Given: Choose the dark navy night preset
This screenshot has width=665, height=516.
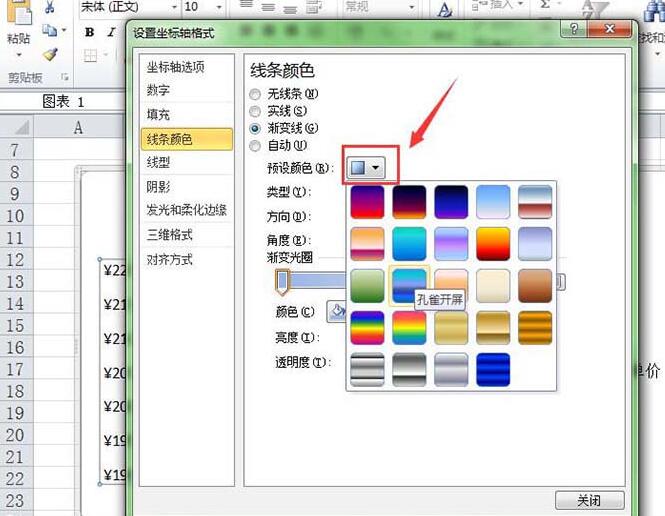Looking at the screenshot, I should (x=451, y=202).
